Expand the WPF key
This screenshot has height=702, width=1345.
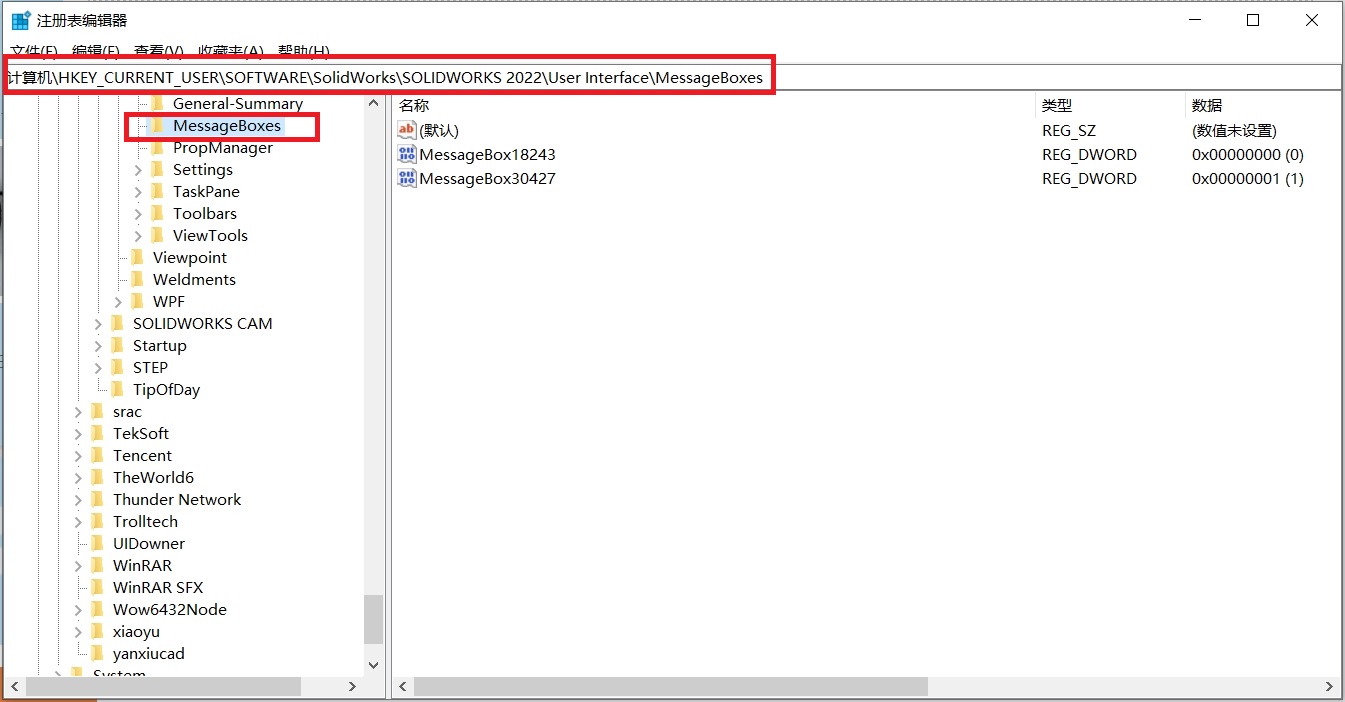pos(118,302)
